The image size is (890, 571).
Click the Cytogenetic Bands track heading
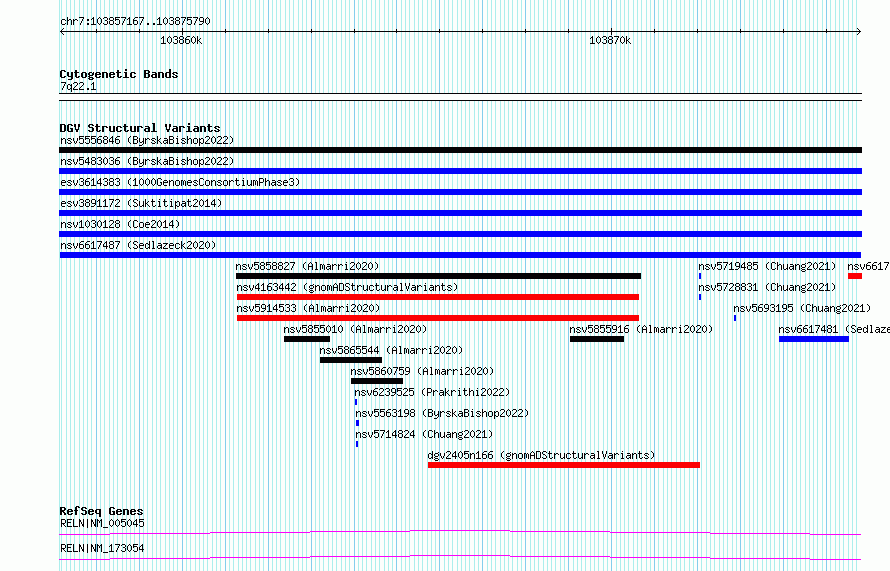[119, 74]
